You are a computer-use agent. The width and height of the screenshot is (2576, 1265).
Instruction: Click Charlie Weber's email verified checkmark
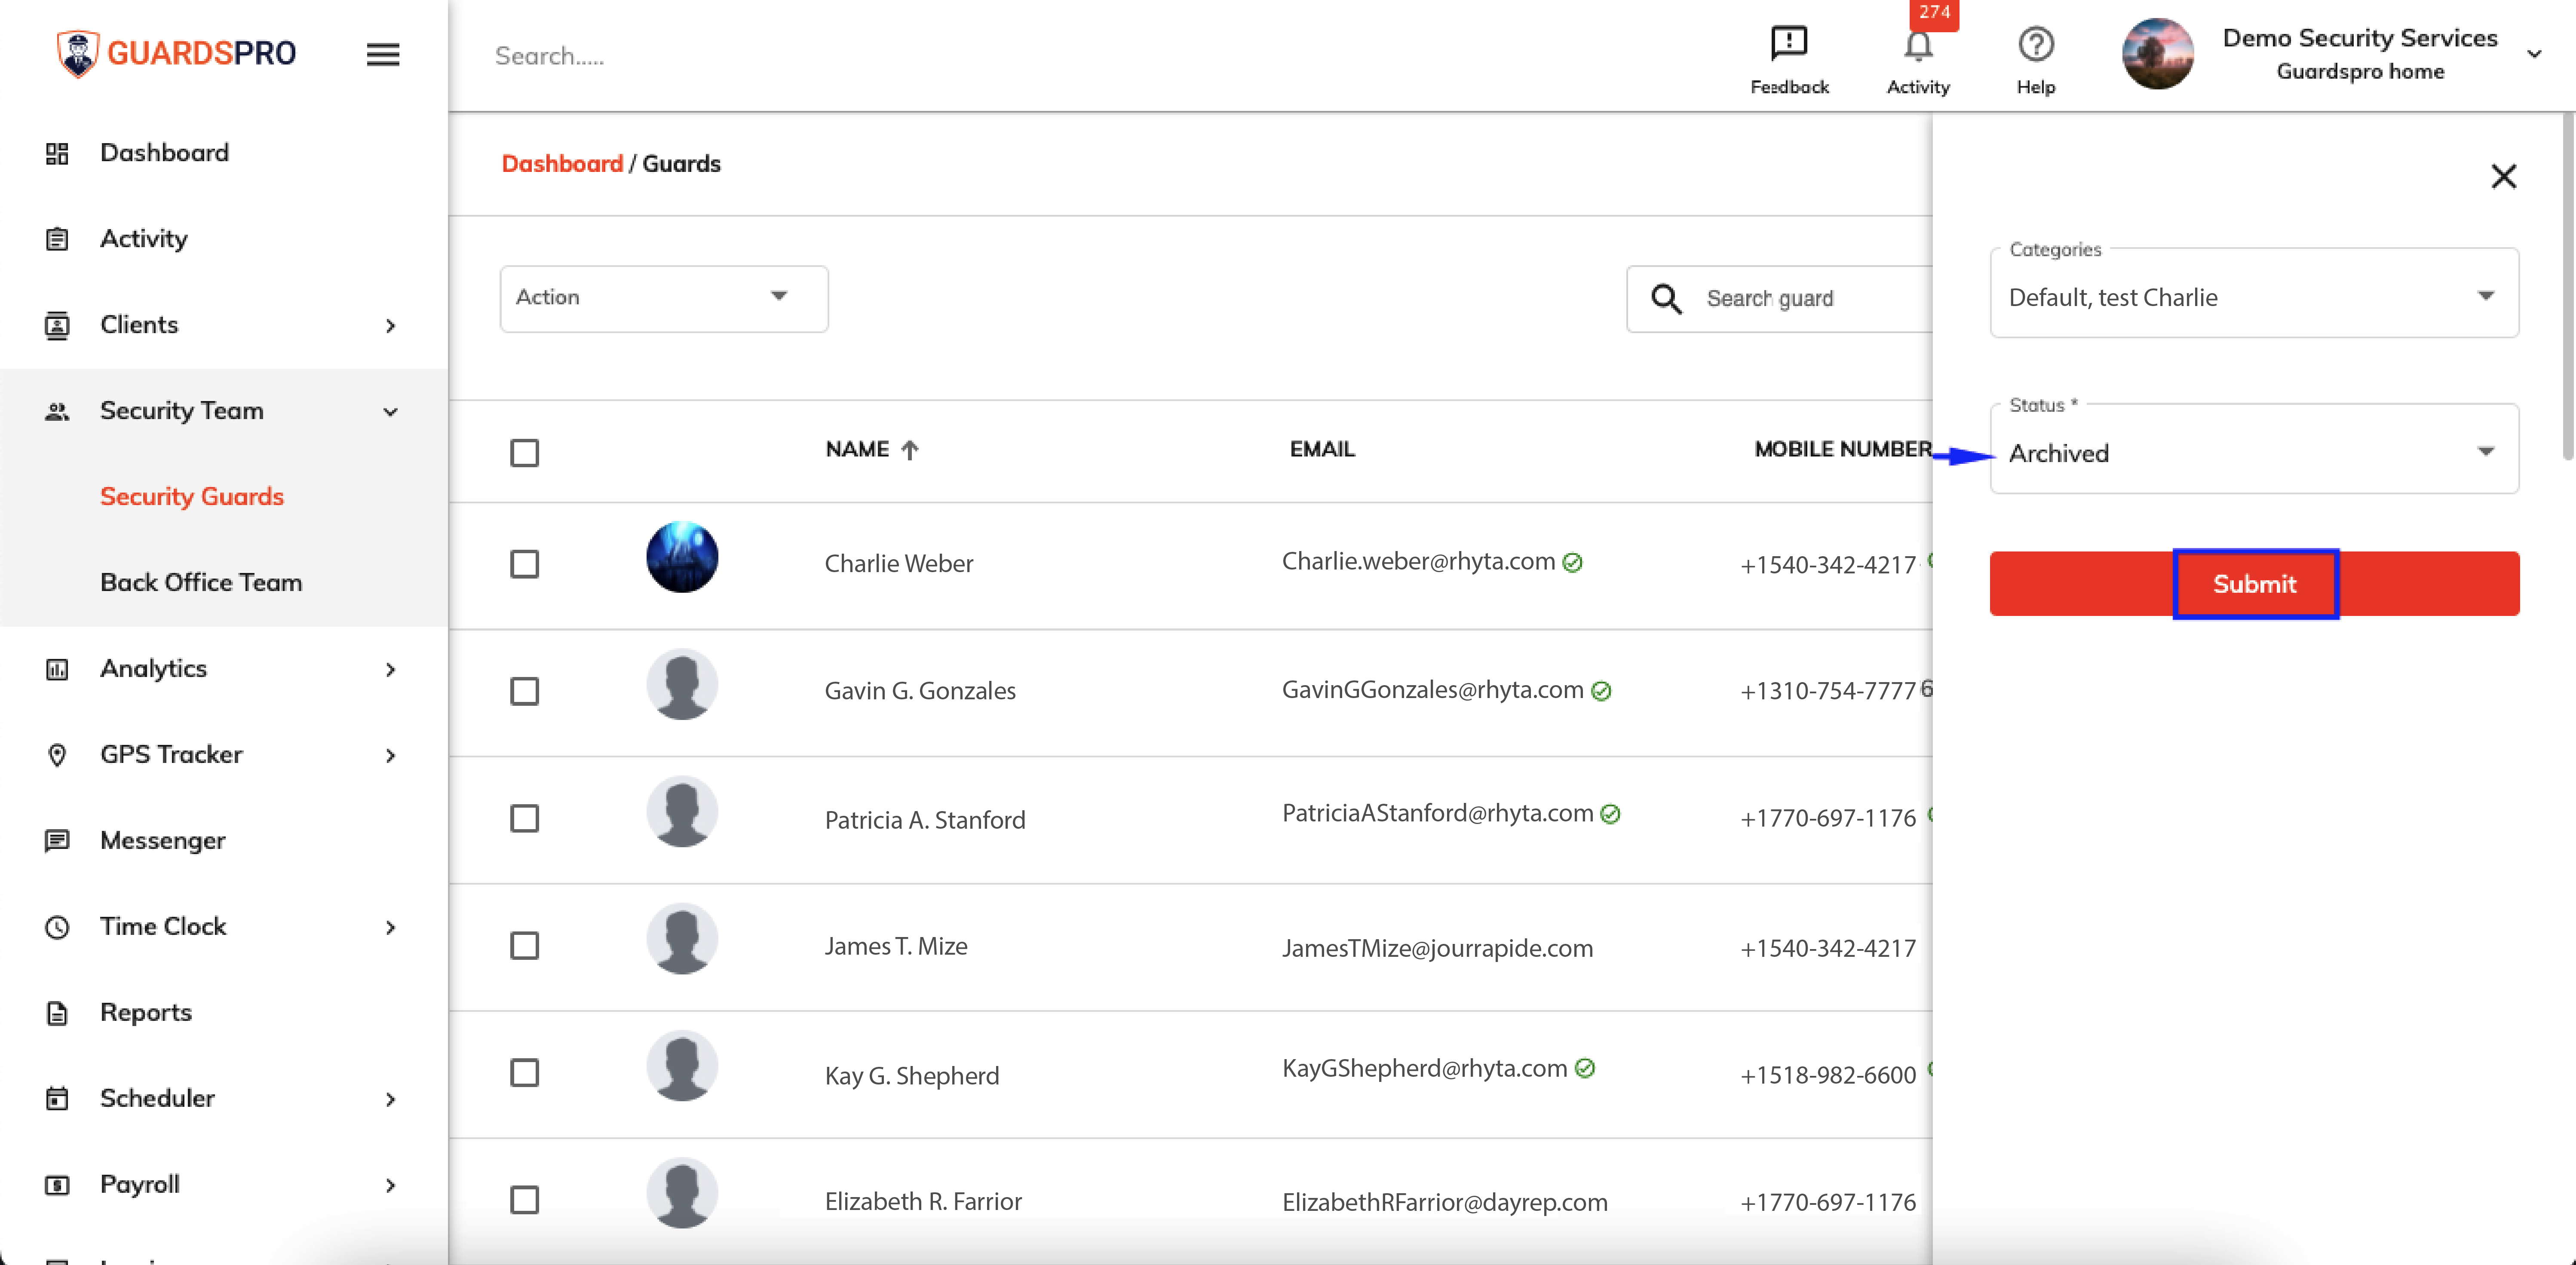(x=1572, y=563)
